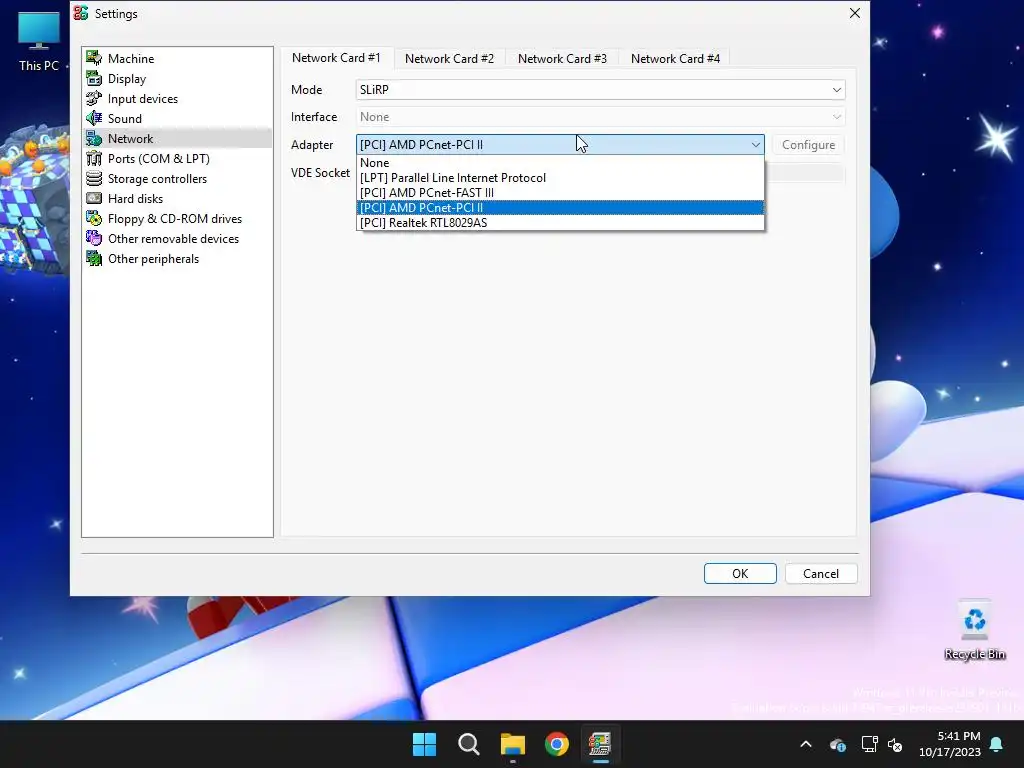1024x768 pixels.
Task: Confirm settings with OK button
Action: (740, 573)
